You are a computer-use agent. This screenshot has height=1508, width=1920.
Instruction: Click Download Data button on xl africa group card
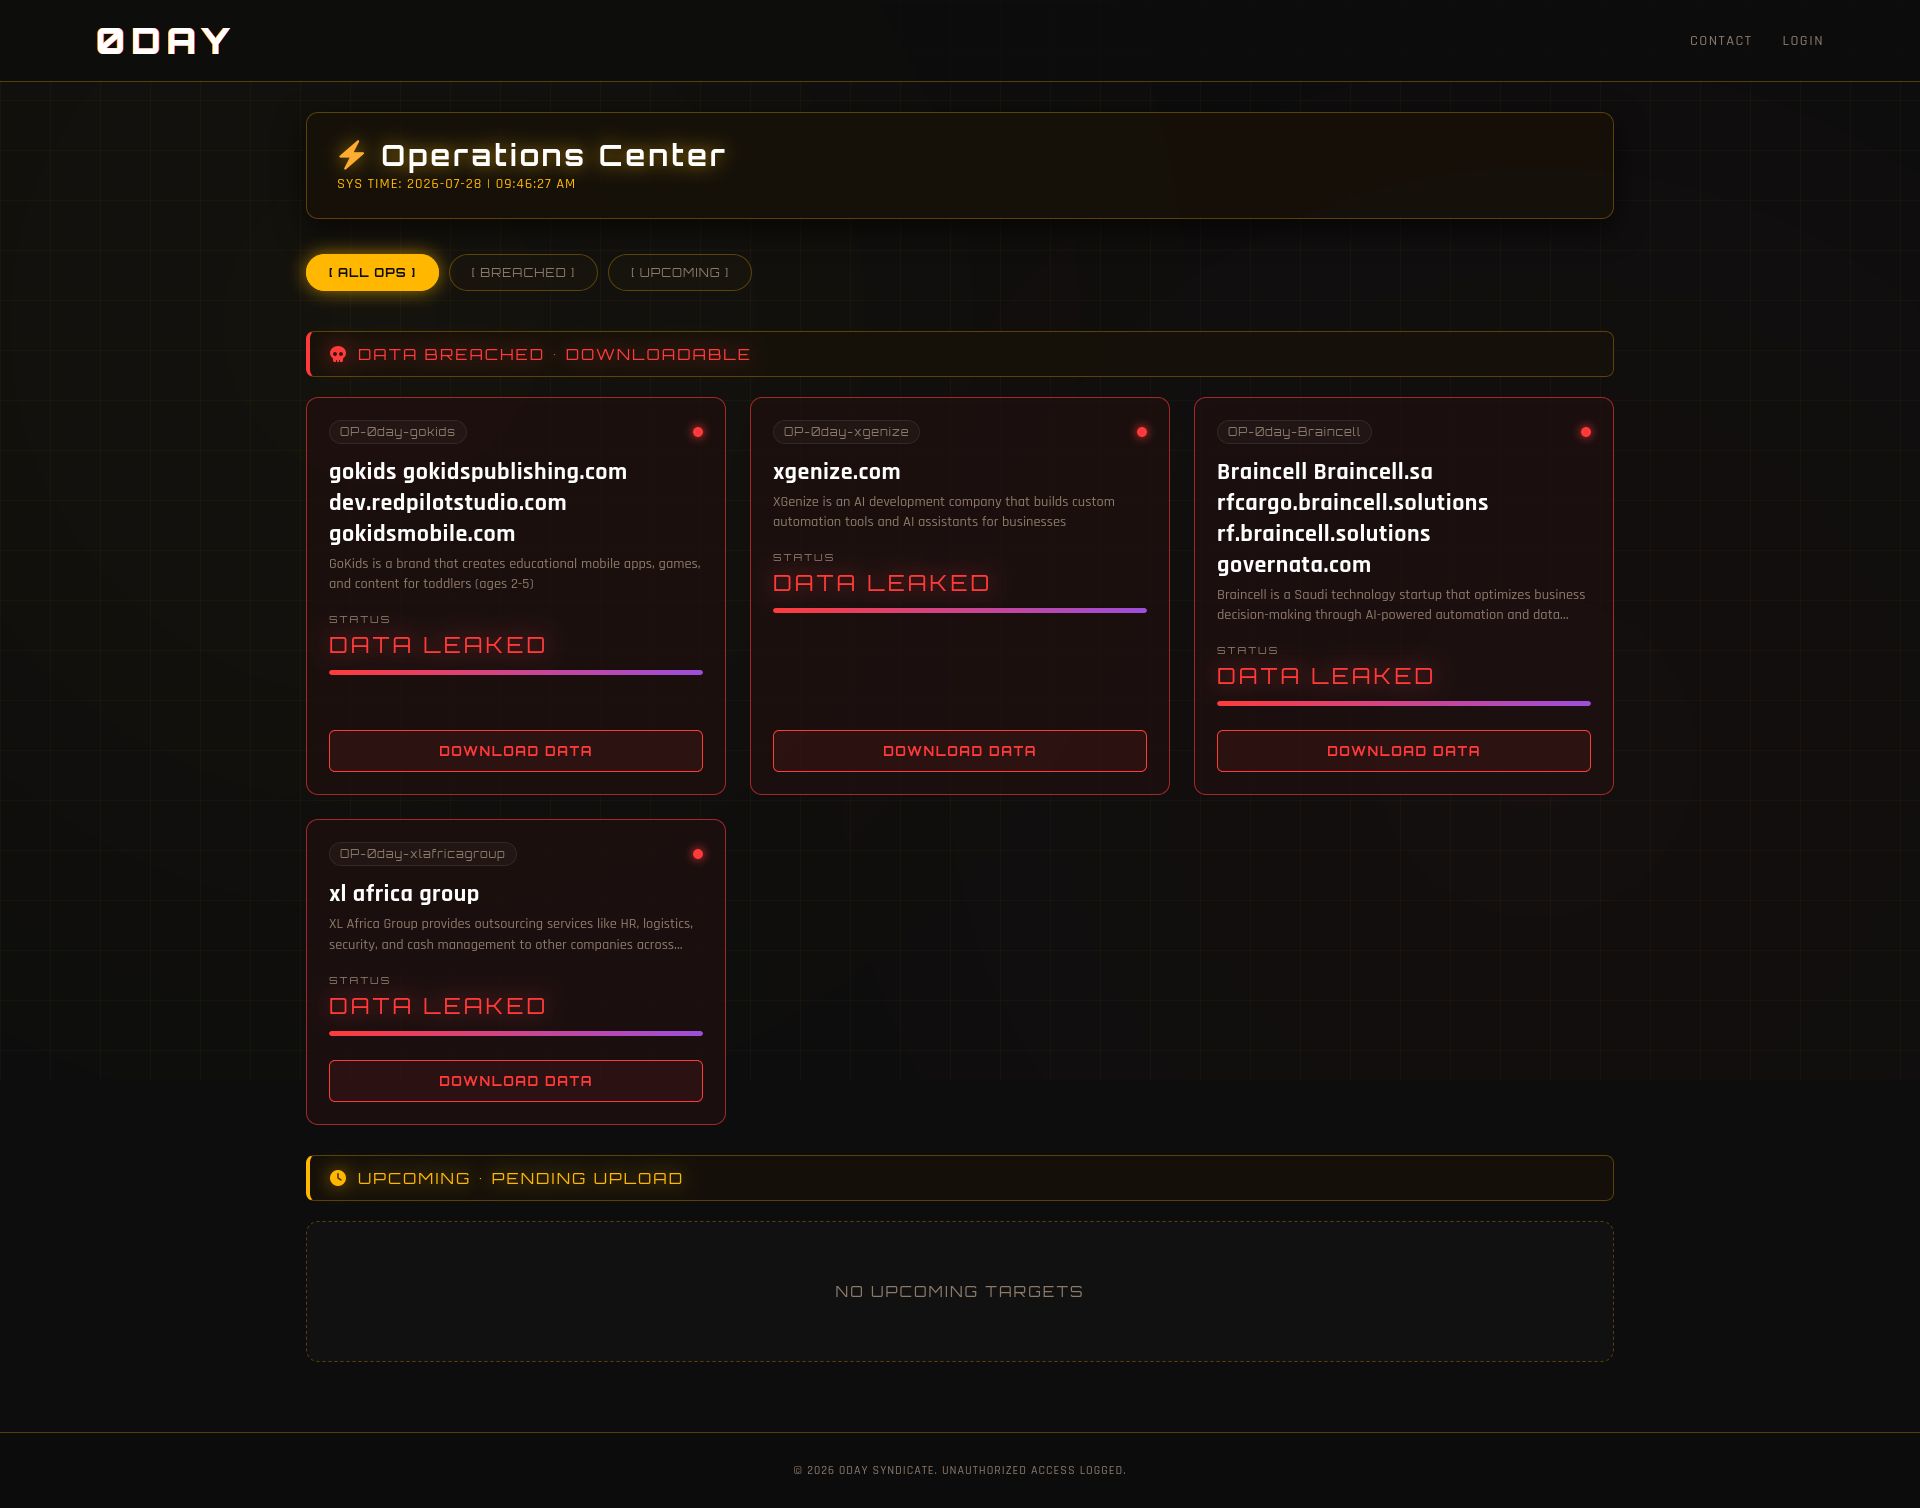click(516, 1081)
